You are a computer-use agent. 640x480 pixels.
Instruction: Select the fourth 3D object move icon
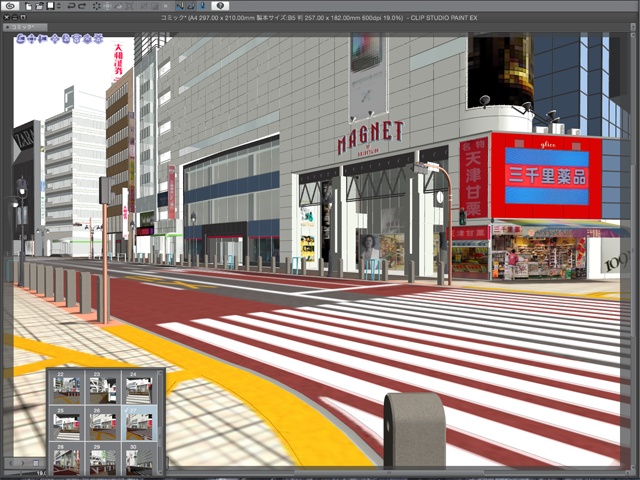pyautogui.click(x=55, y=39)
